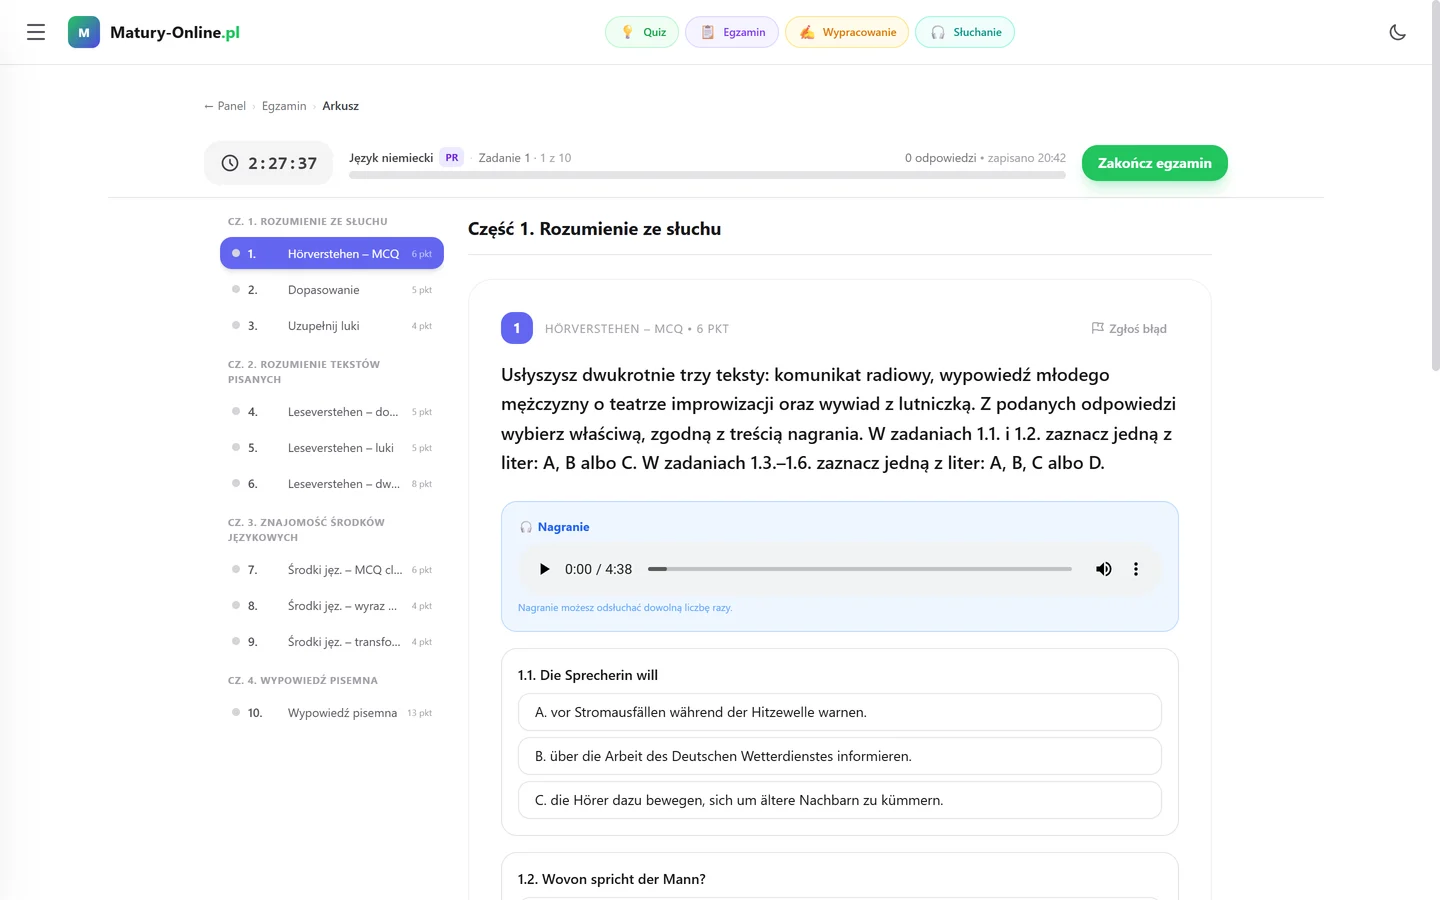
Task: Go to task 2 Dopasowanie
Action: [x=332, y=290]
